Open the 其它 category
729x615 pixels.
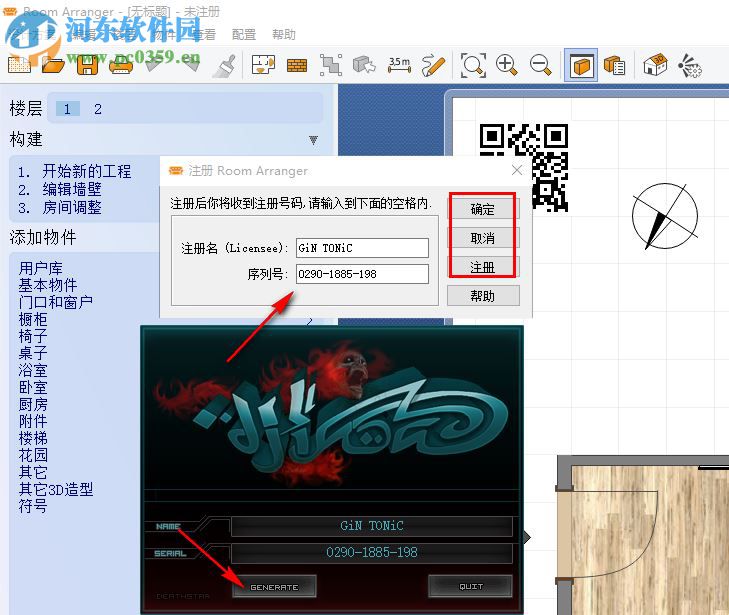[33, 472]
